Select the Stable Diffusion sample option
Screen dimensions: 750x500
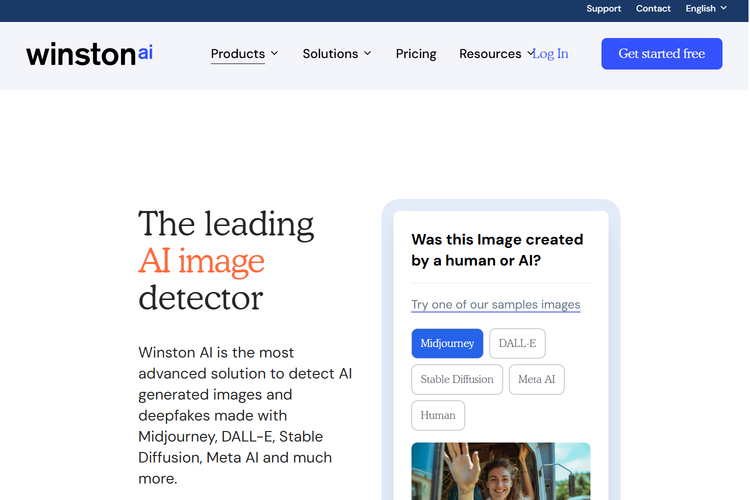point(457,379)
